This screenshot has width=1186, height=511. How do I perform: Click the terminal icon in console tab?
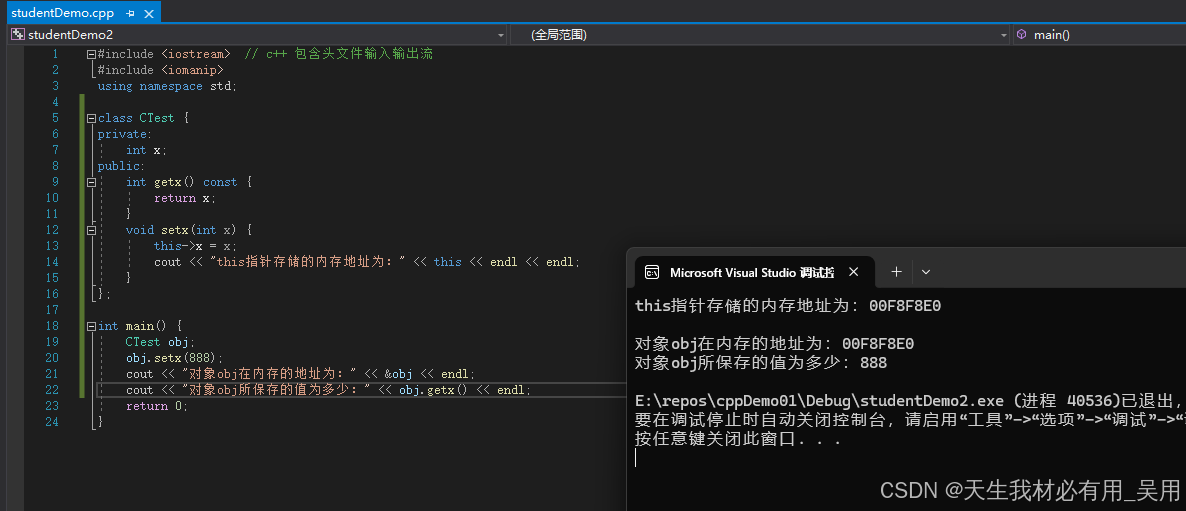(x=651, y=272)
